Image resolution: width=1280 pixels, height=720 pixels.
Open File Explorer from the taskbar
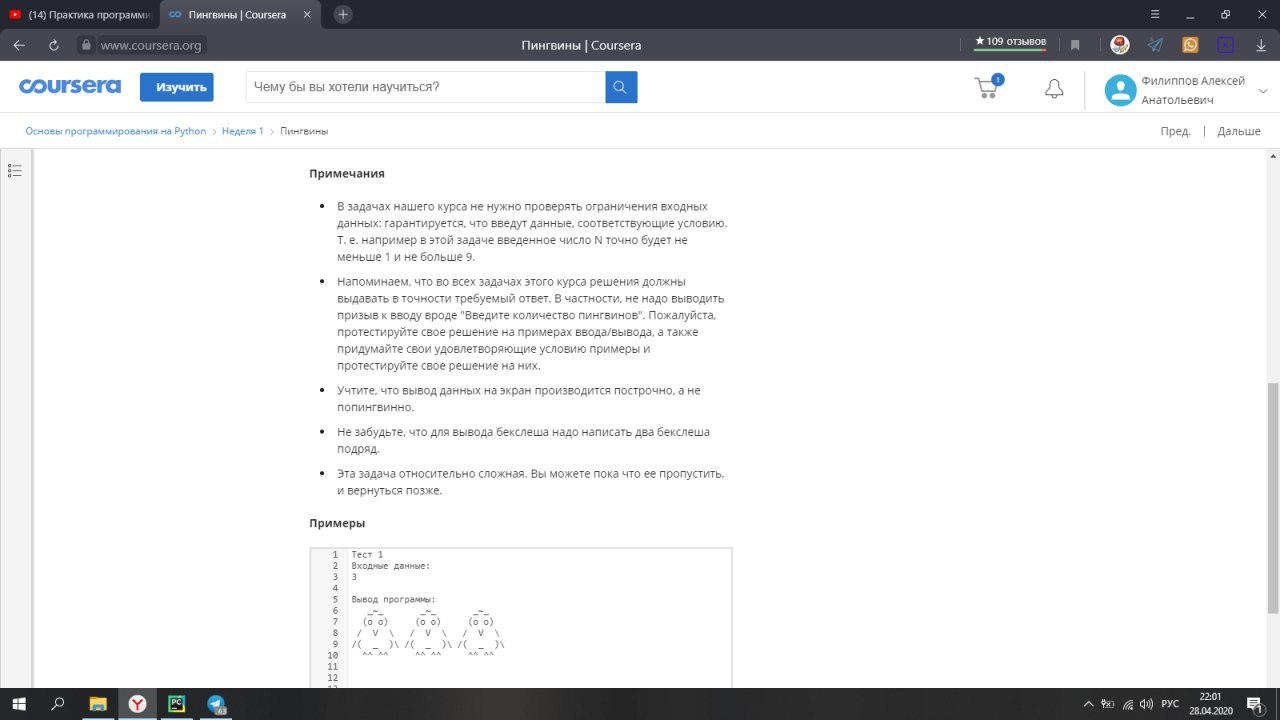[x=98, y=704]
